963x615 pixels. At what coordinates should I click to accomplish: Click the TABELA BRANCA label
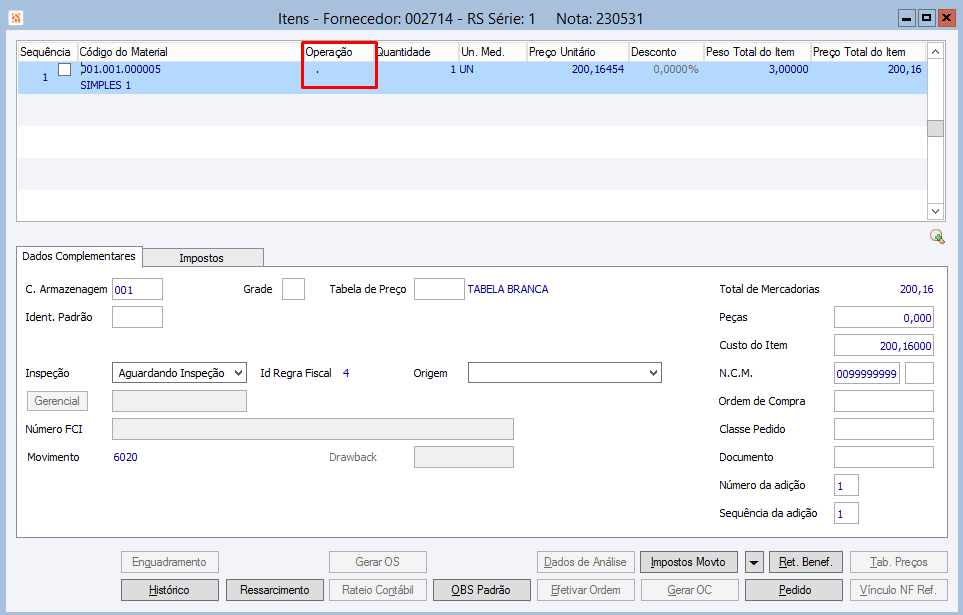click(x=508, y=289)
